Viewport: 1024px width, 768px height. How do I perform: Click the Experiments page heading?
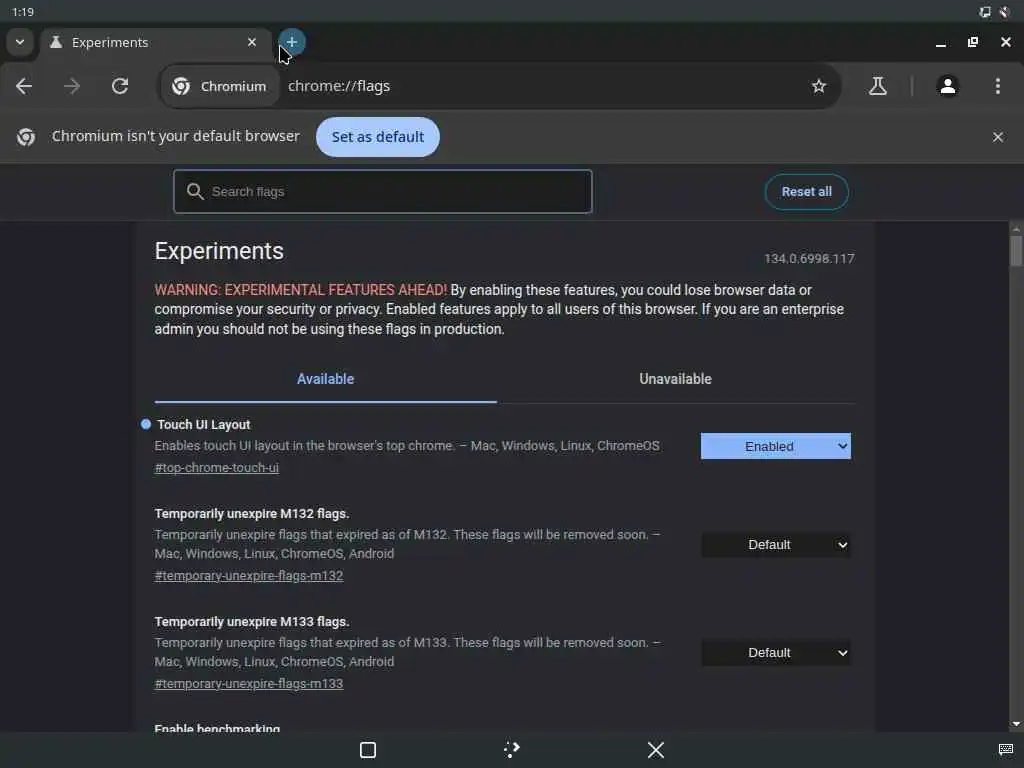click(x=219, y=251)
